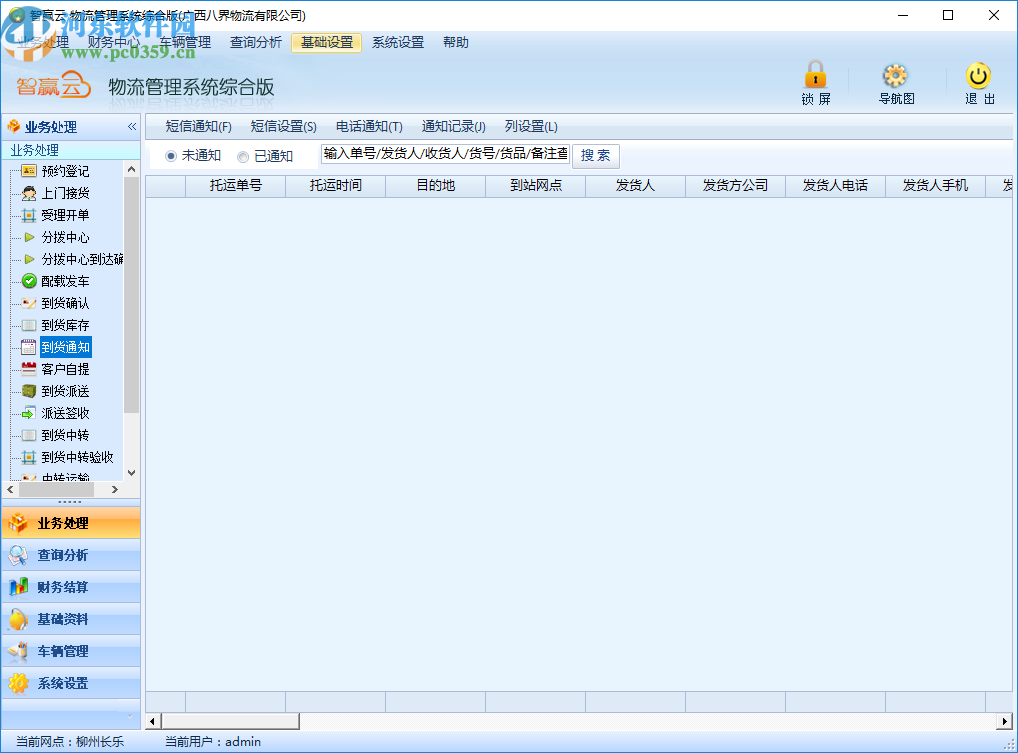Screen dimensions: 1018x753
Task: Open the 车辆管理 menu
Action: 185,42
